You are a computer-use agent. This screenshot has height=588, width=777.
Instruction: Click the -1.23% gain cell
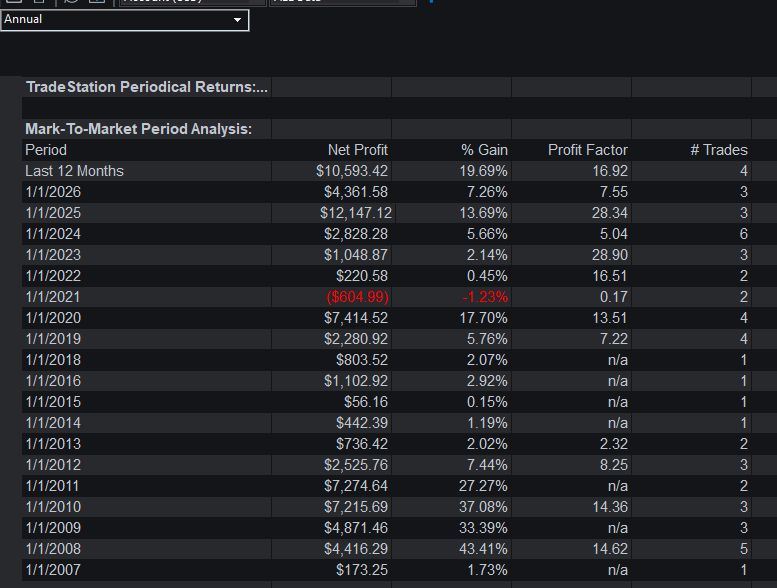coord(485,297)
